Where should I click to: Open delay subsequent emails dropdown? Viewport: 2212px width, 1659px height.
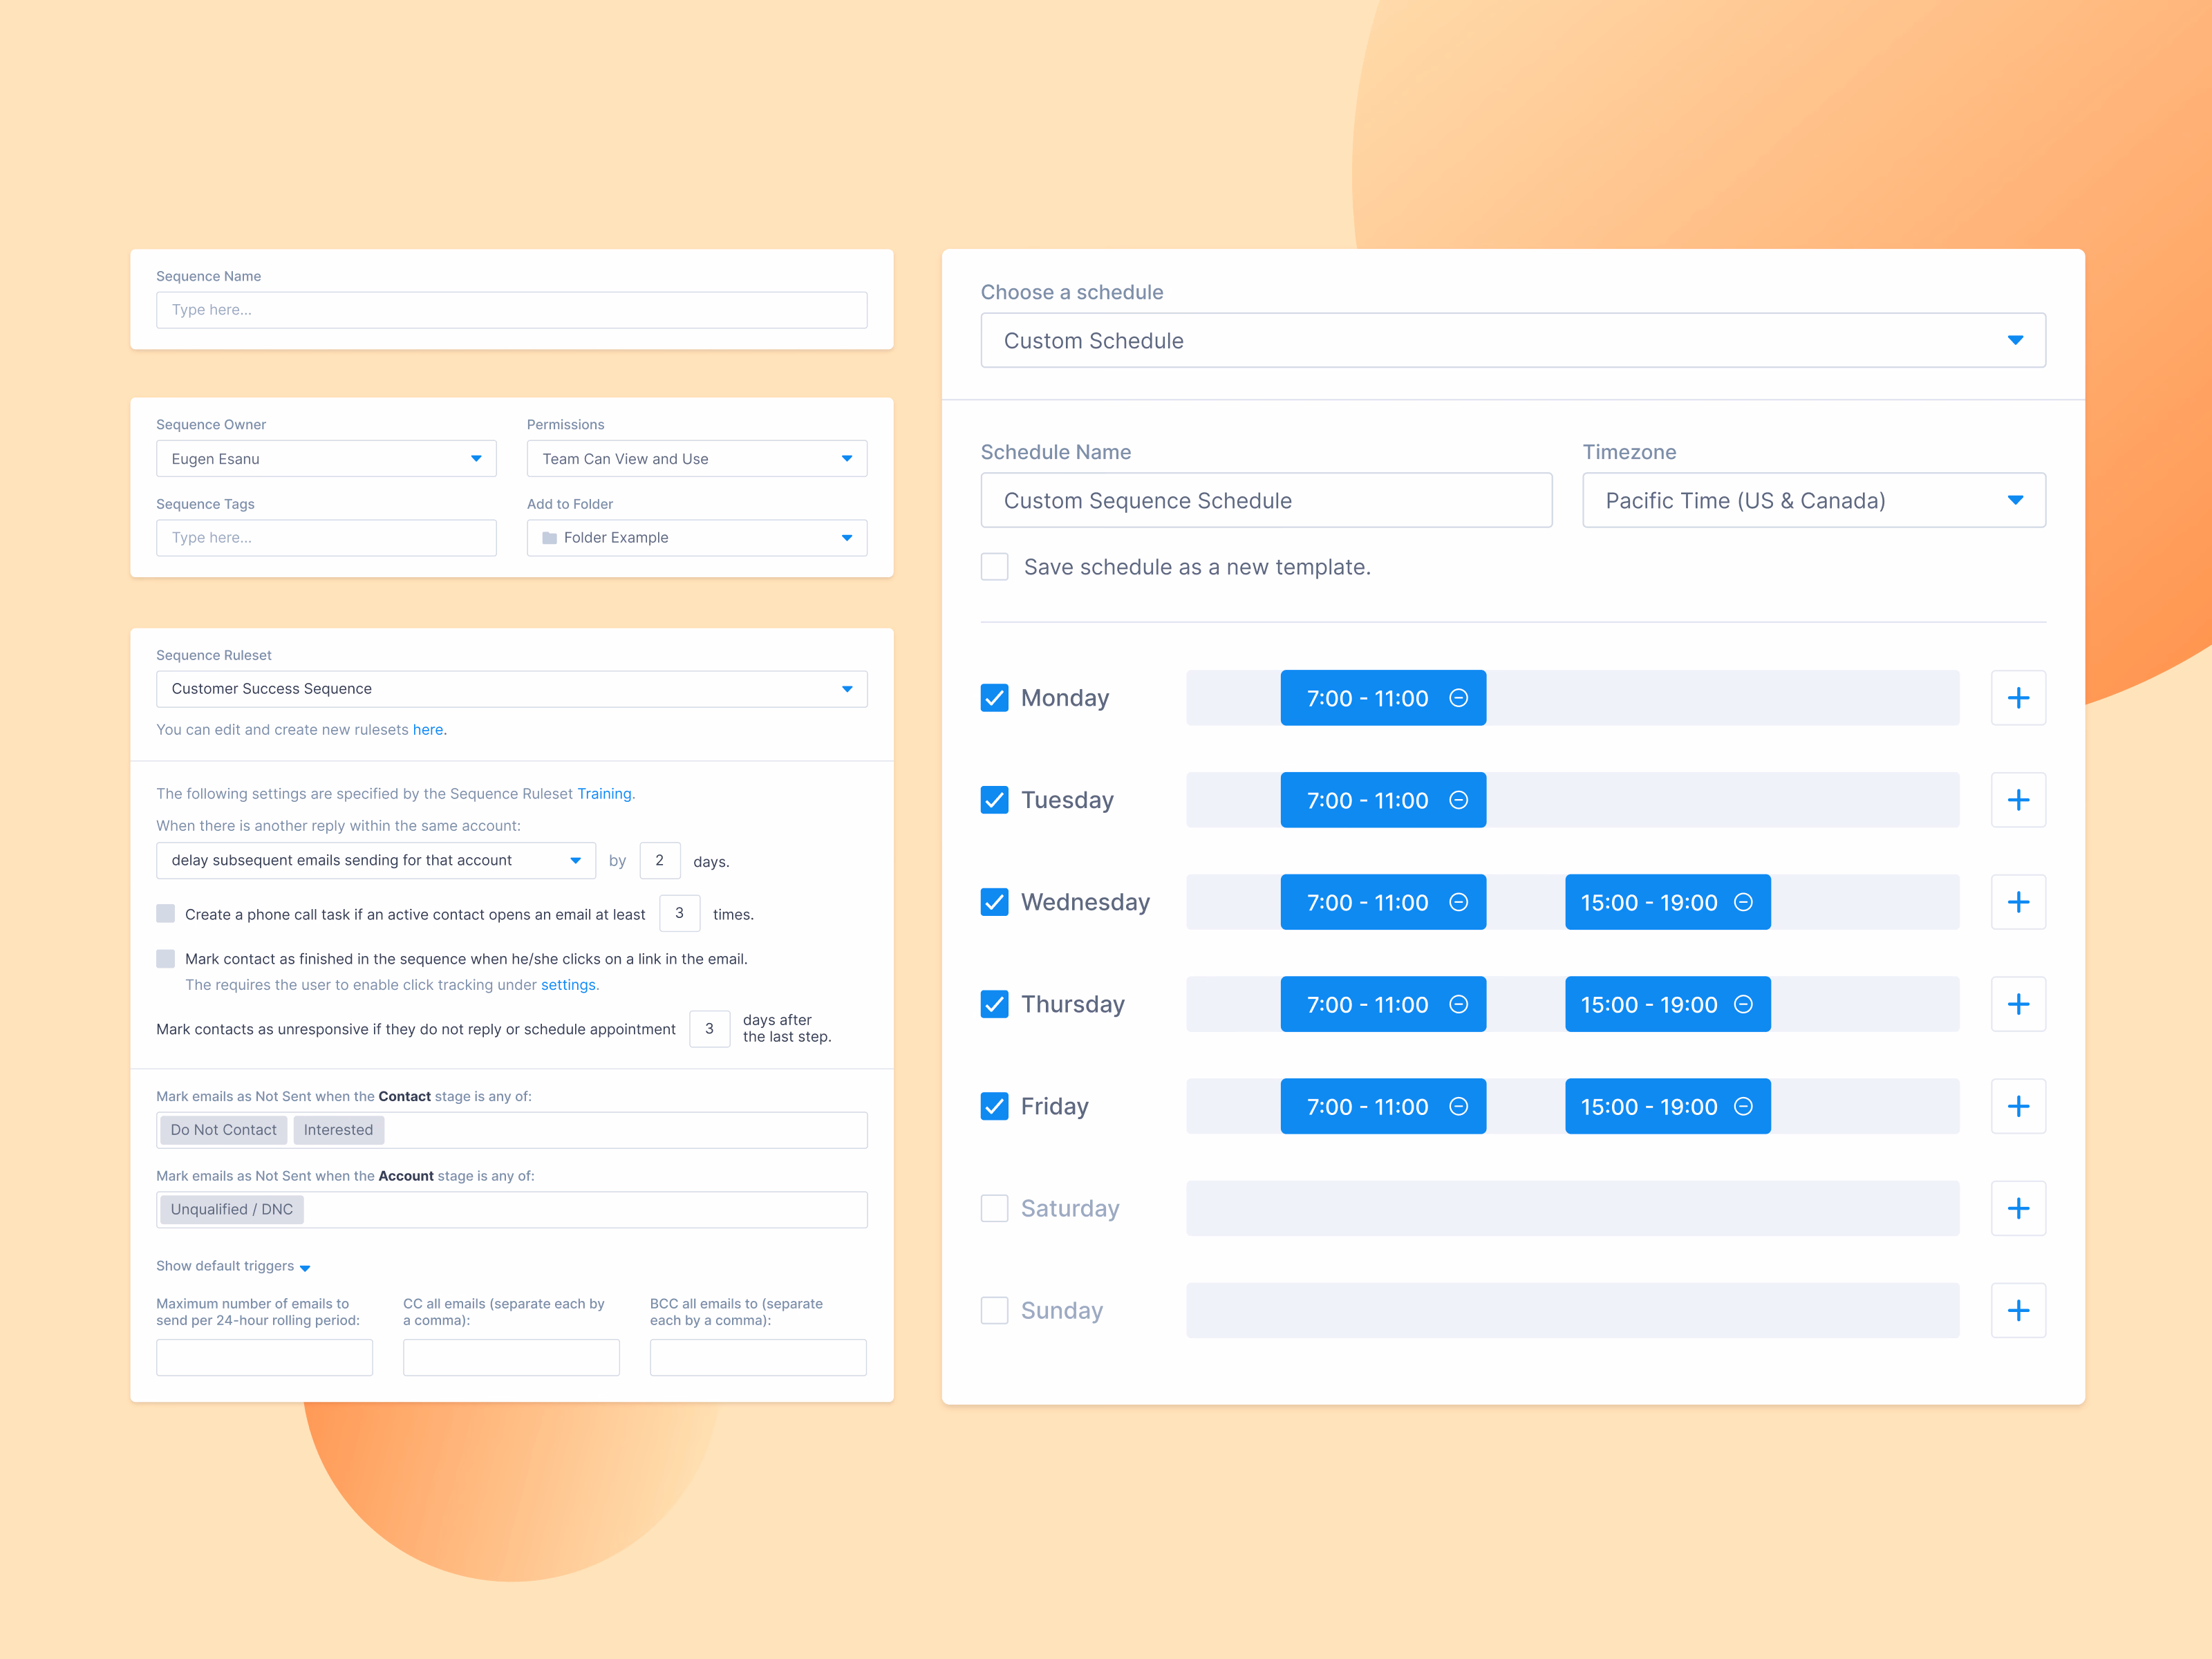pyautogui.click(x=376, y=860)
